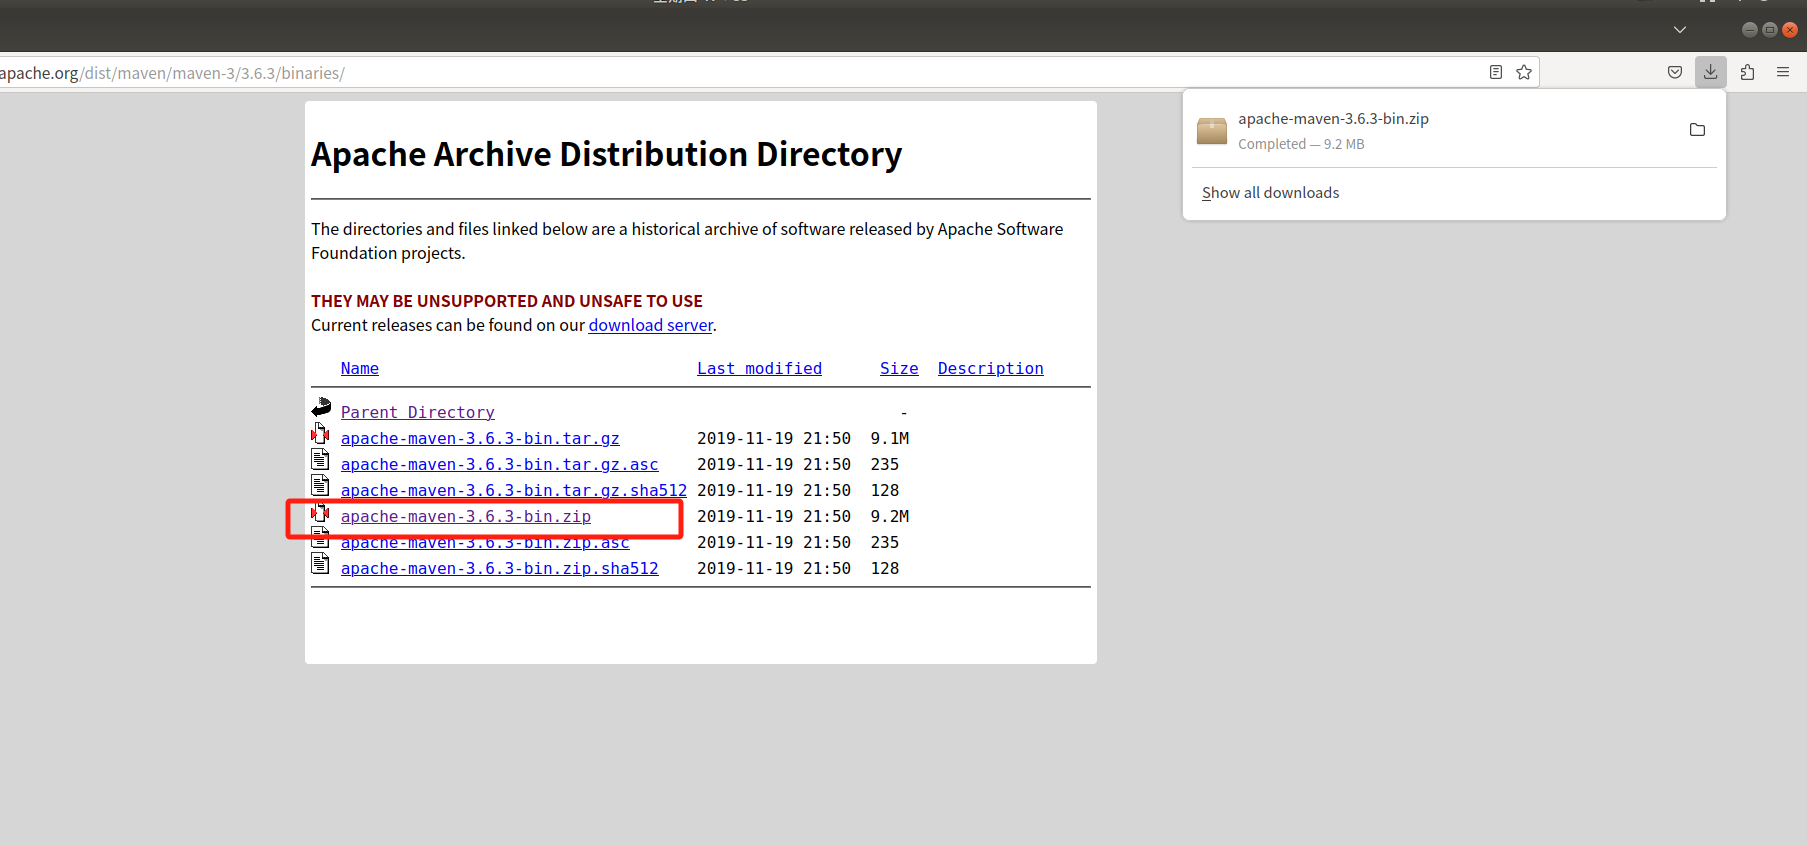This screenshot has width=1807, height=846.
Task: Open the Parent Directory link
Action: [417, 412]
